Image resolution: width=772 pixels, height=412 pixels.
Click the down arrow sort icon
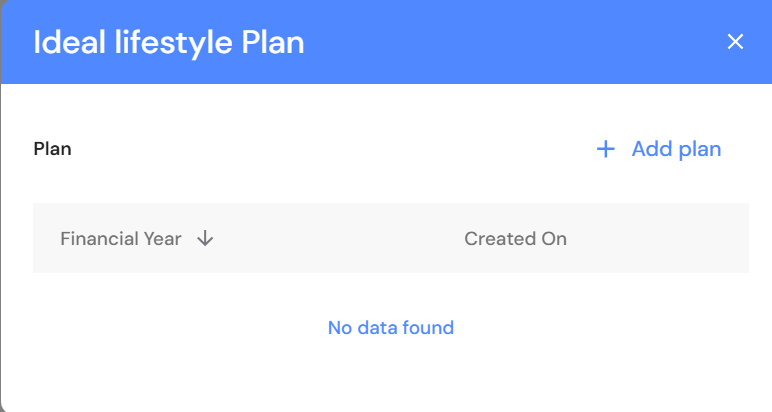tap(205, 239)
